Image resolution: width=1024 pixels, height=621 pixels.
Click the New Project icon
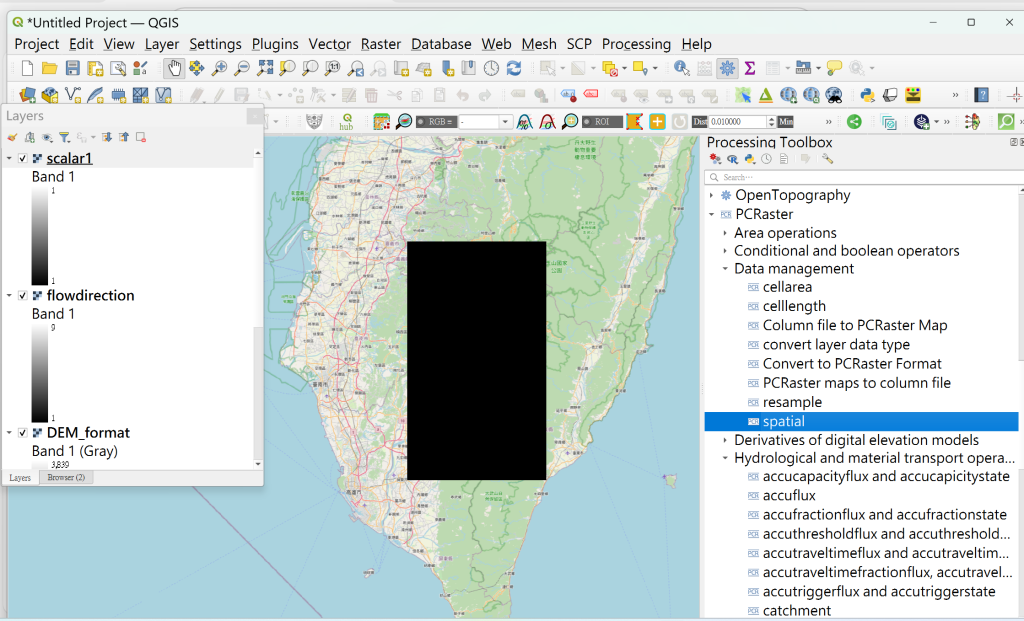27,68
